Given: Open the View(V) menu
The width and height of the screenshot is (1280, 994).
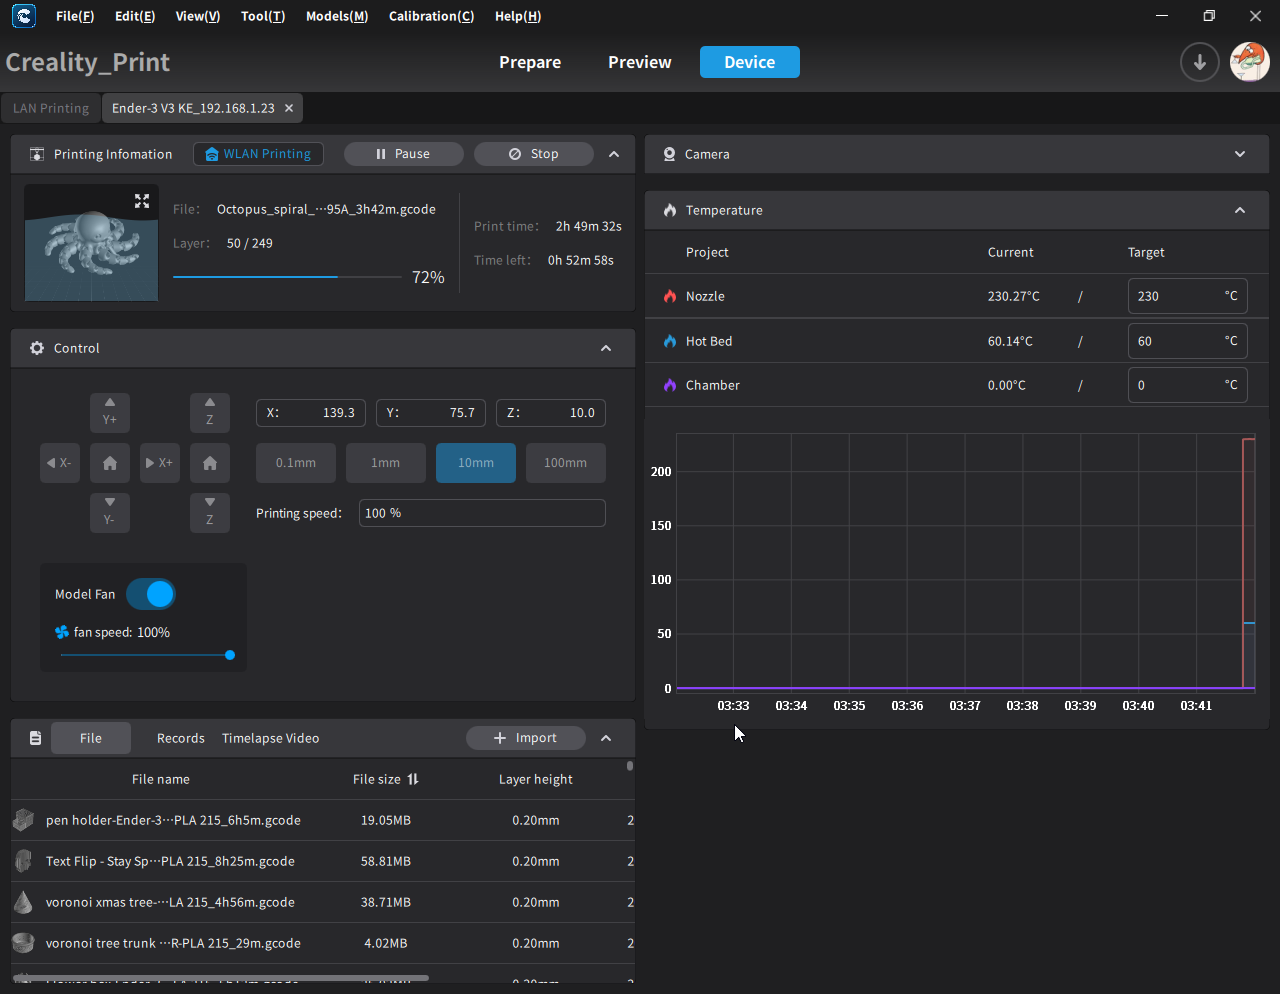Looking at the screenshot, I should click(x=198, y=16).
